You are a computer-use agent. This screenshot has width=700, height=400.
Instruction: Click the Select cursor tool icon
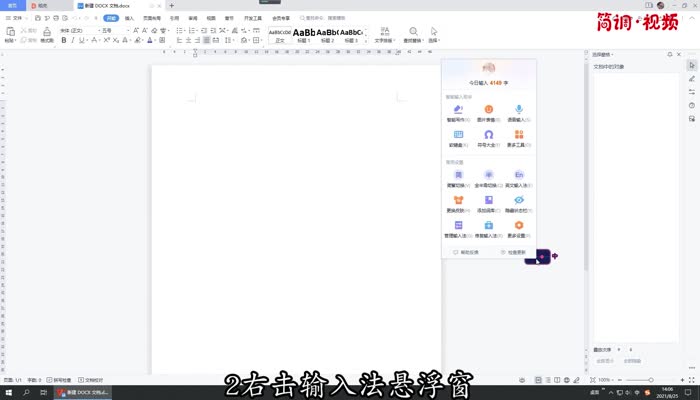pos(434,31)
